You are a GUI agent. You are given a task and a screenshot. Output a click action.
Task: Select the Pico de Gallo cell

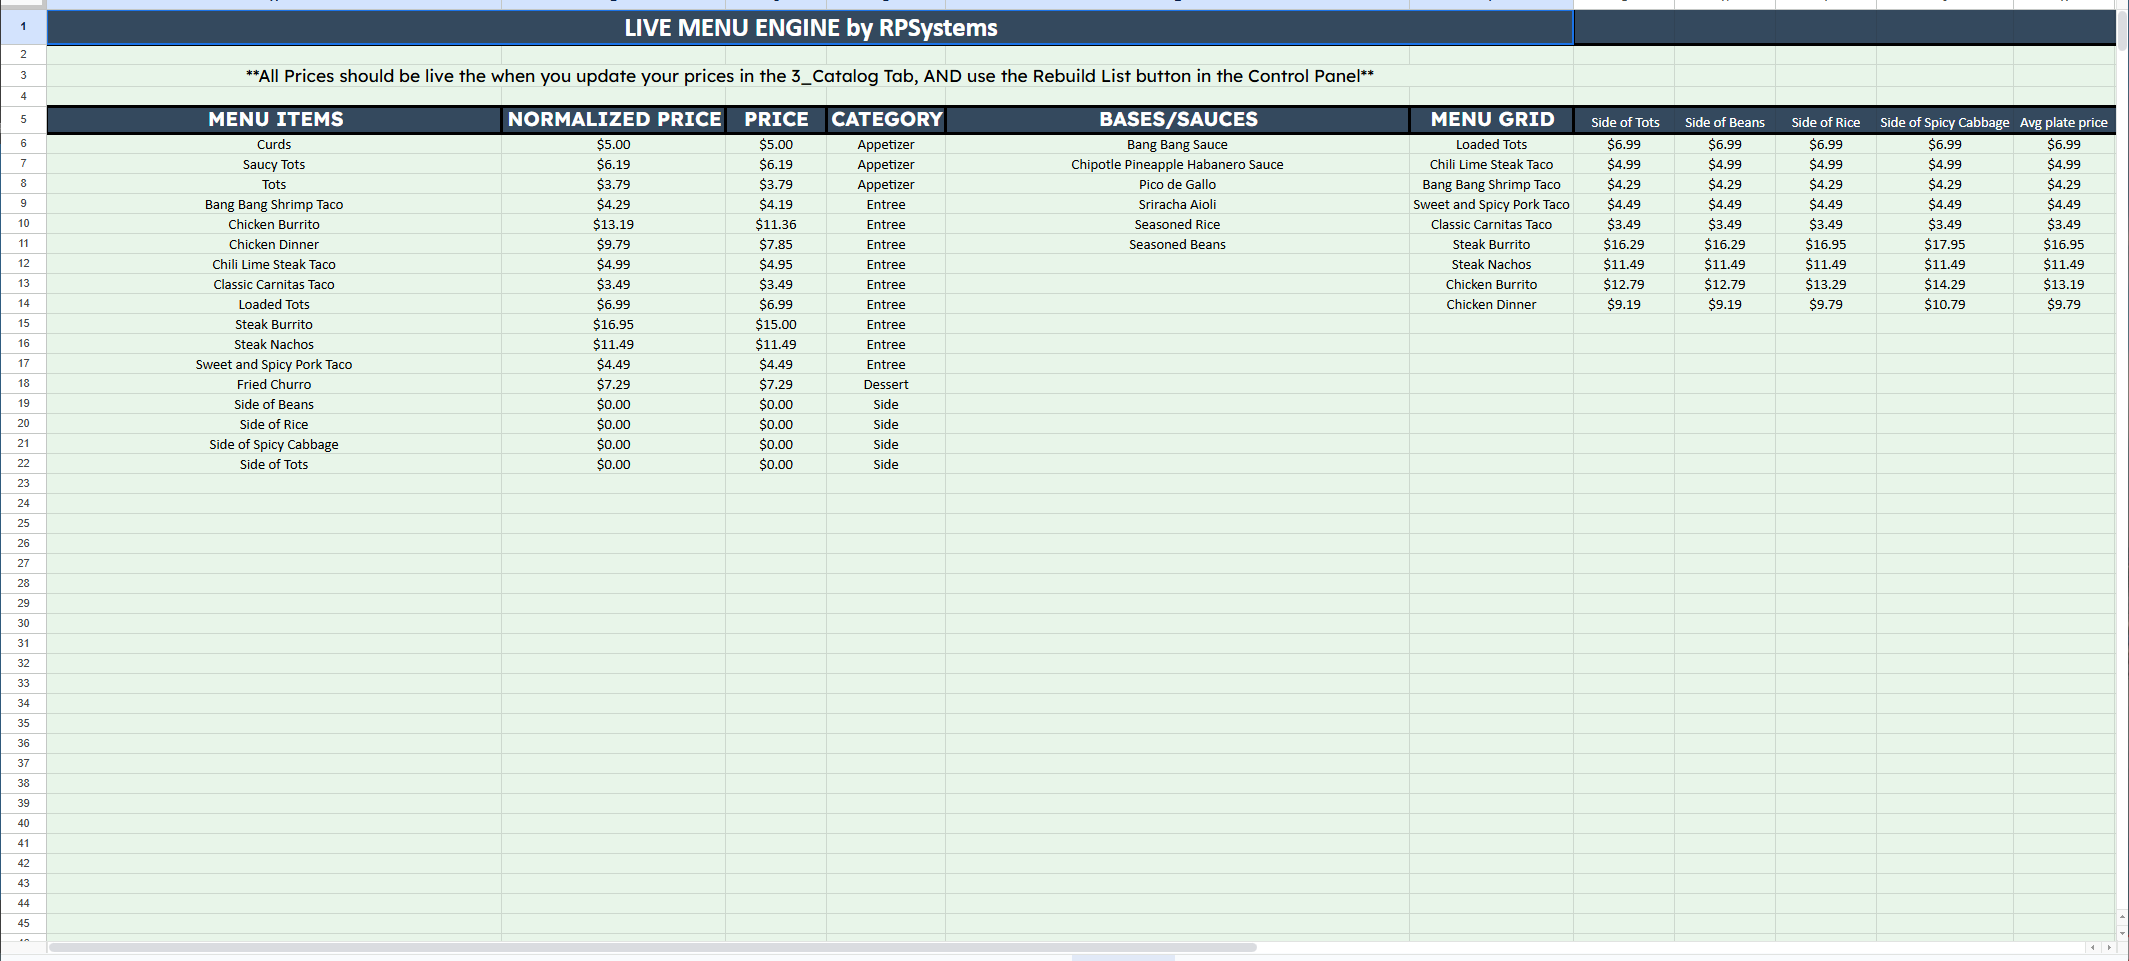[x=1177, y=184]
